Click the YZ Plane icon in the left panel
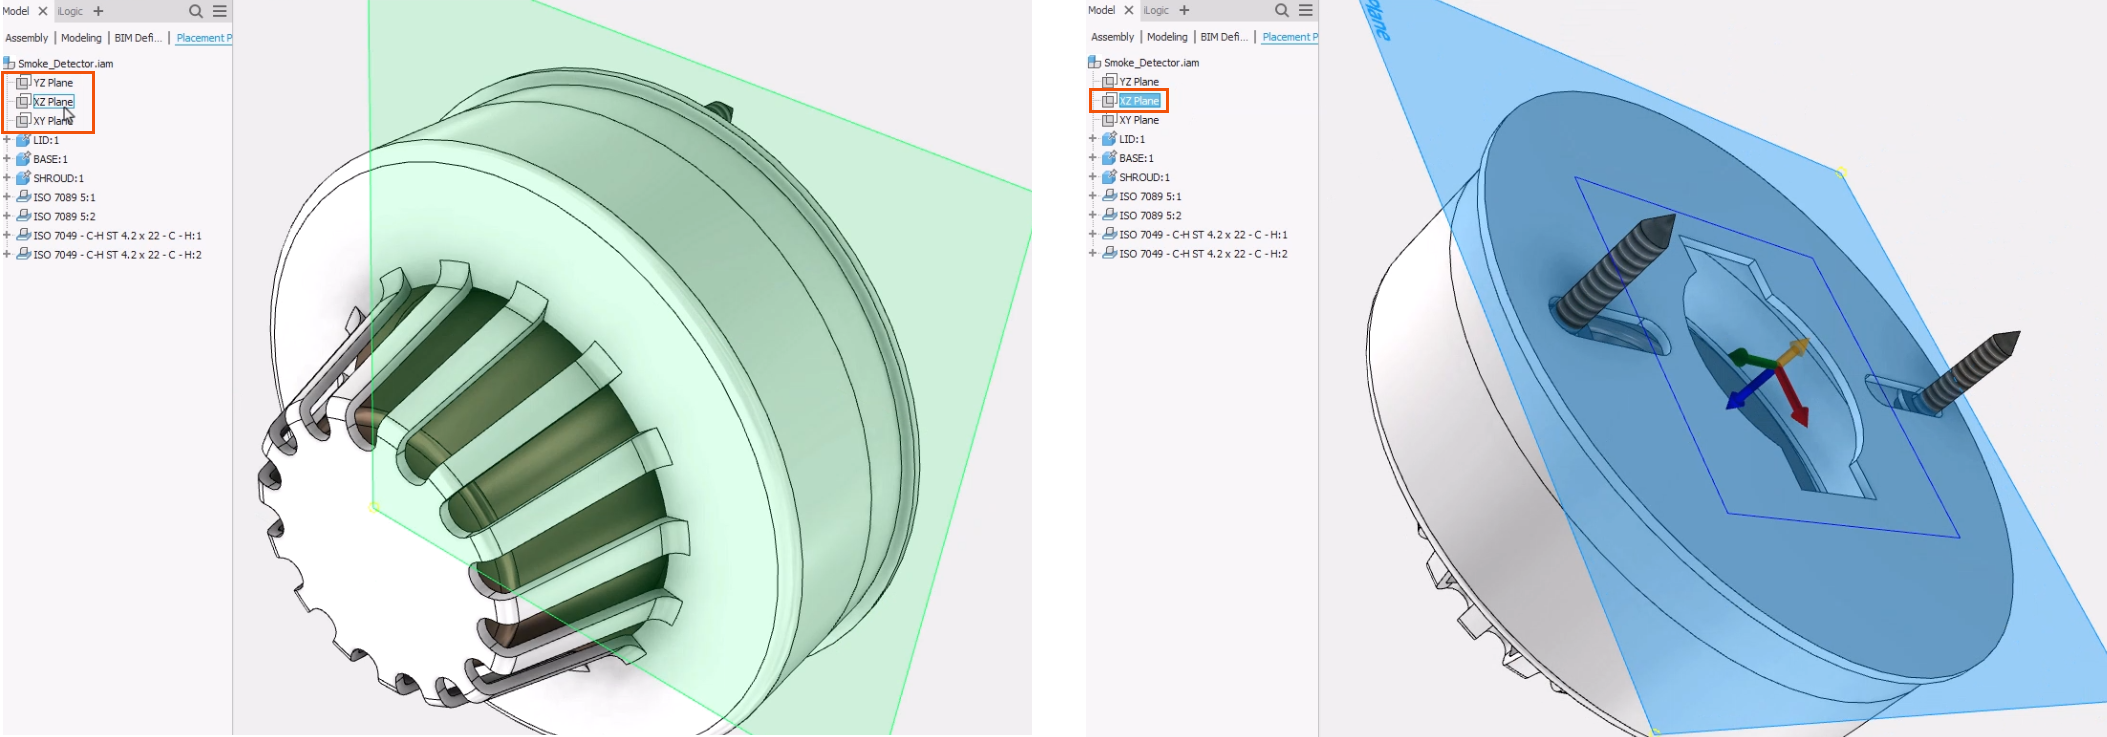This screenshot has height=737, width=2107. click(x=23, y=83)
